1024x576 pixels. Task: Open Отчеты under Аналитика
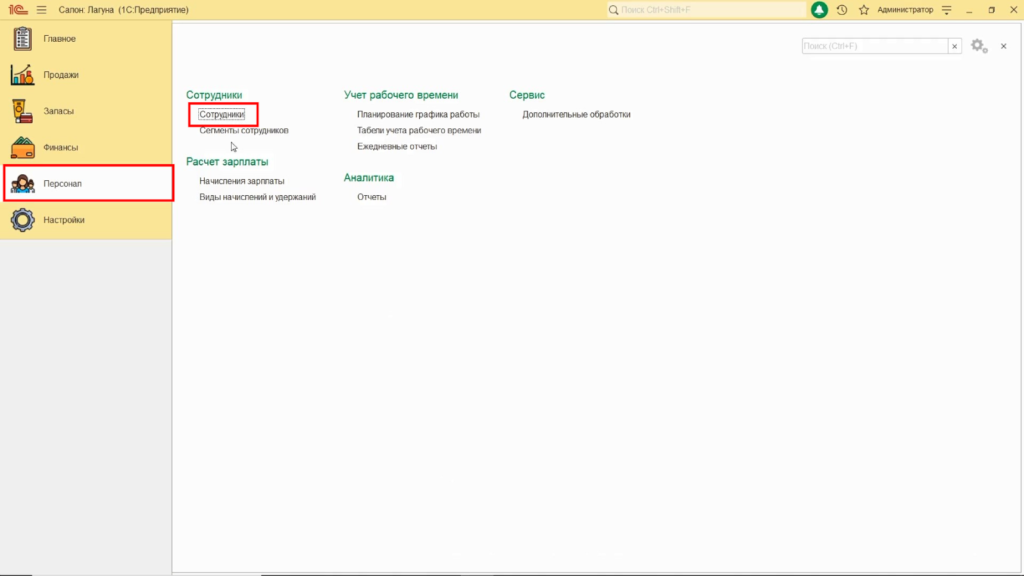point(372,197)
